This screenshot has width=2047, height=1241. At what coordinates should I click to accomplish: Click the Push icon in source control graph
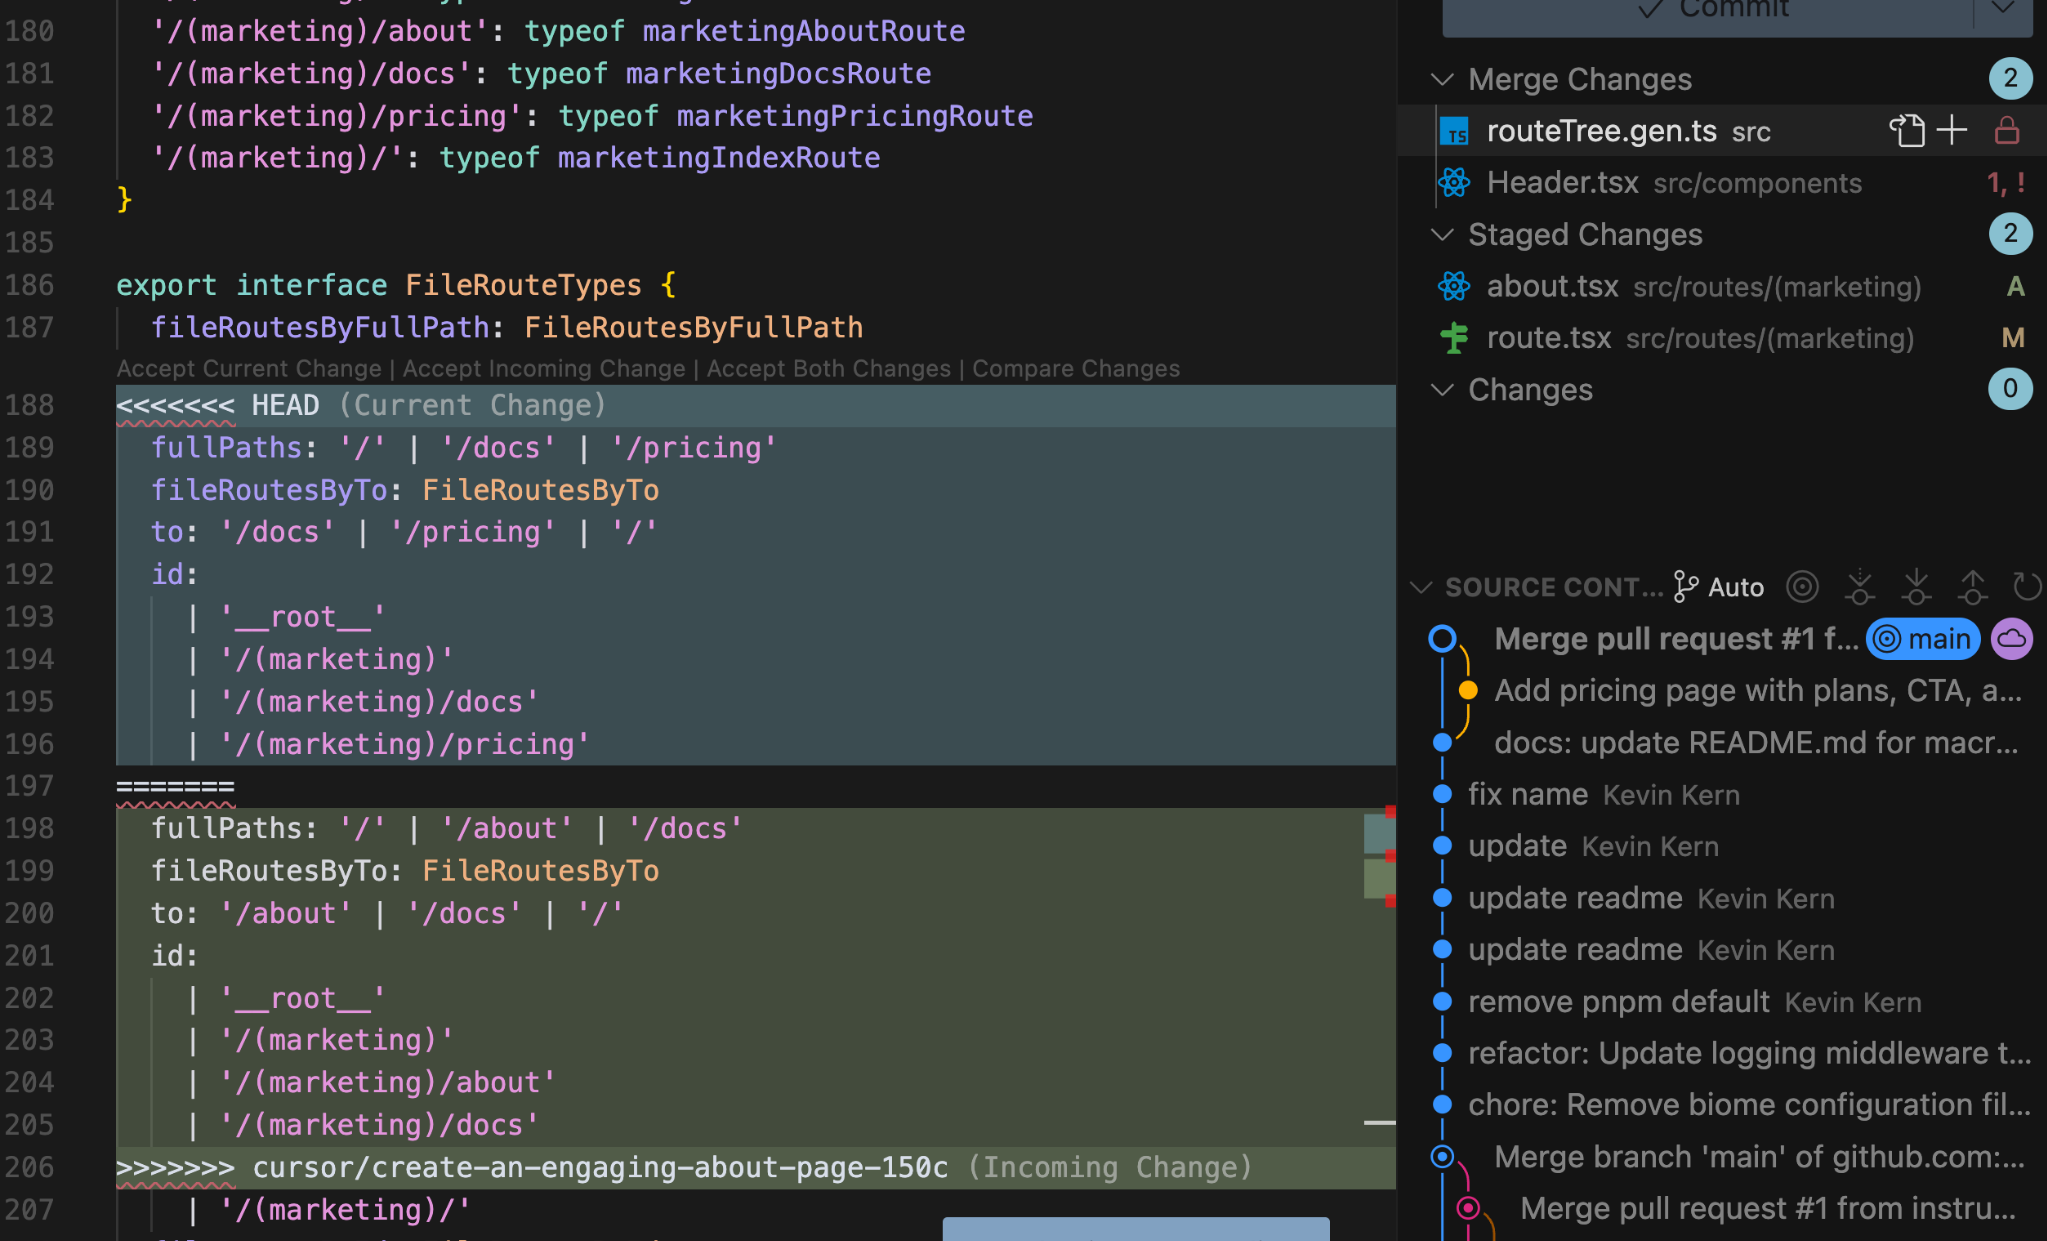(1972, 587)
